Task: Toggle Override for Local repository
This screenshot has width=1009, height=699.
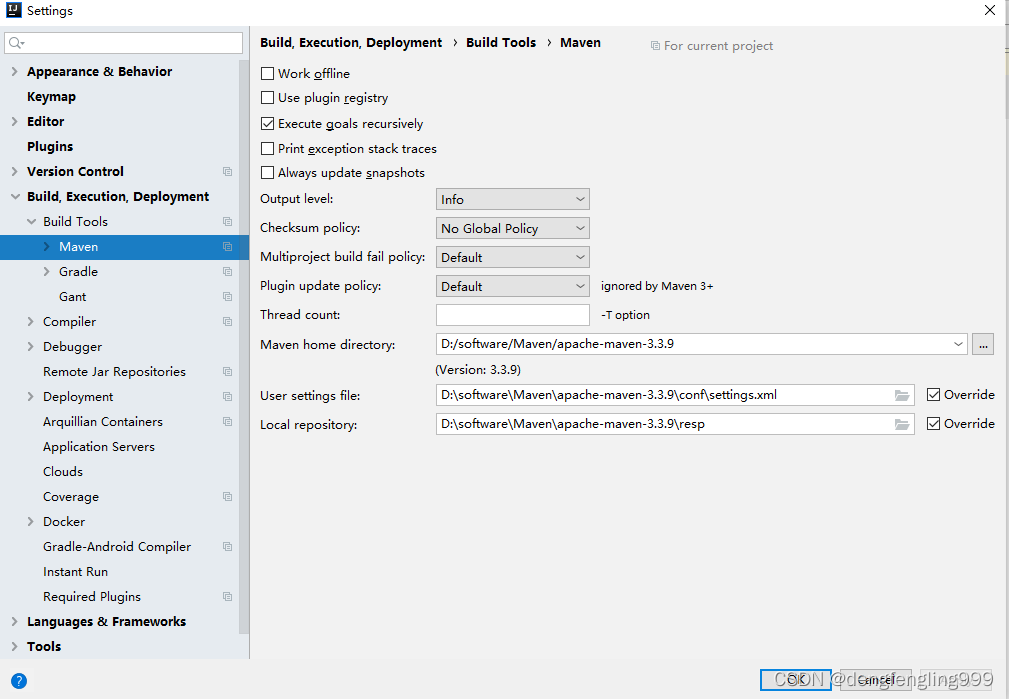Action: click(x=933, y=424)
